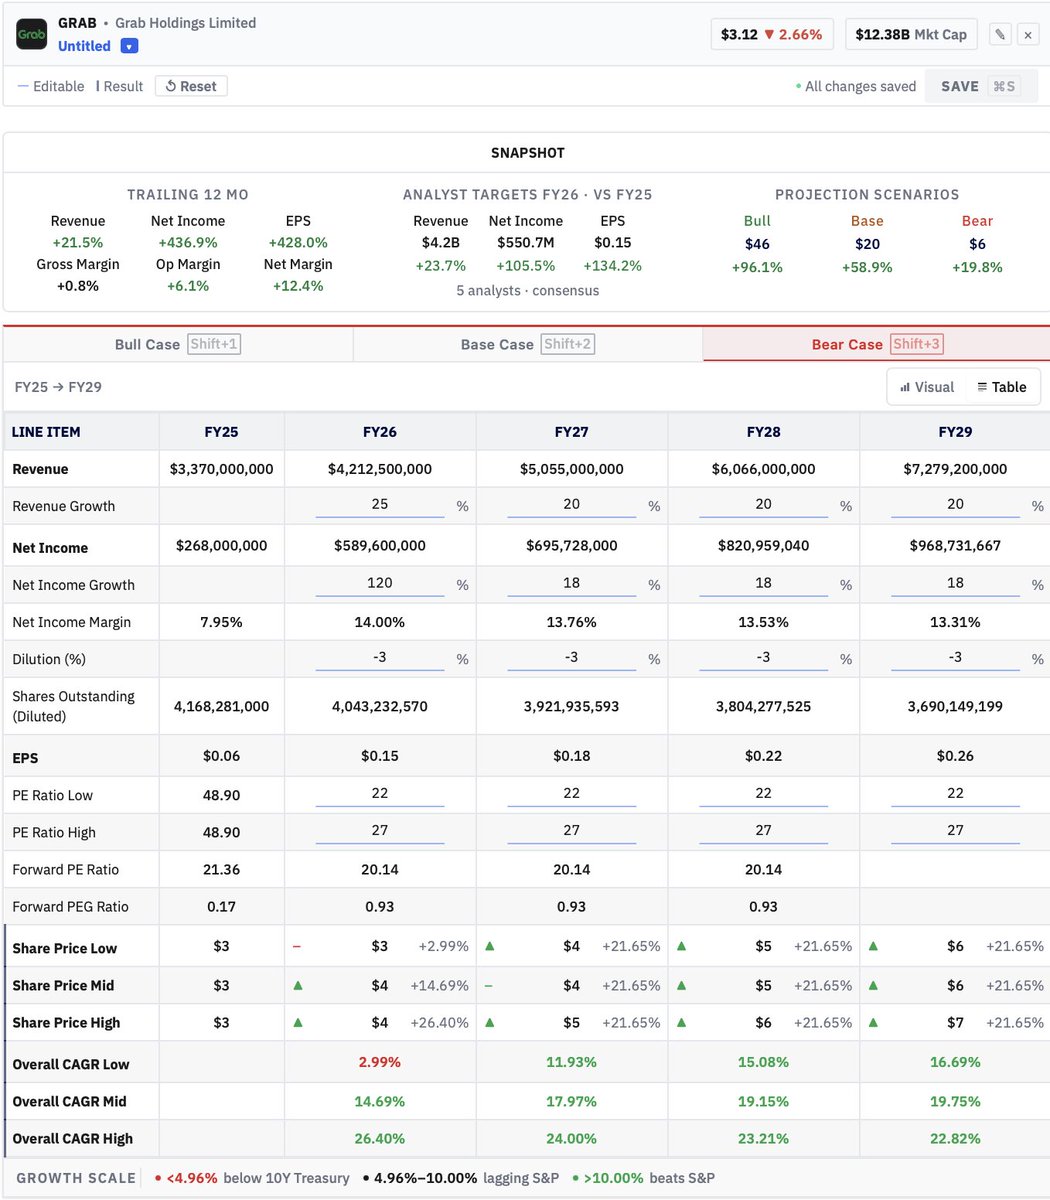The width and height of the screenshot is (1050, 1200).
Task: Click the Base scenario $20 value
Action: (x=867, y=244)
